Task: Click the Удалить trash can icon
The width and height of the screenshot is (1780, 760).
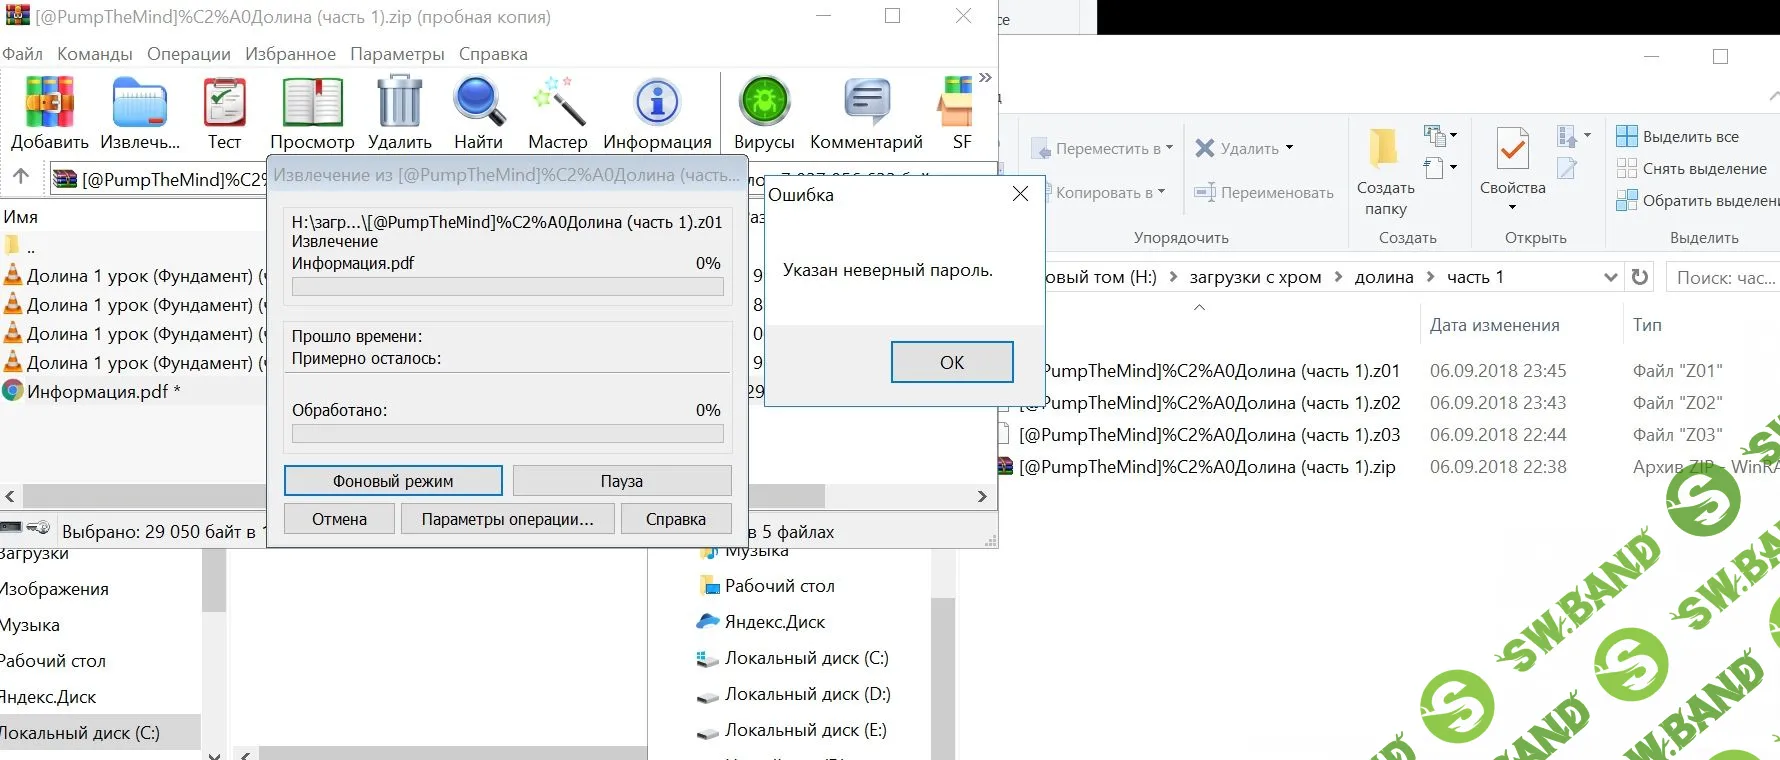Action: (x=399, y=104)
